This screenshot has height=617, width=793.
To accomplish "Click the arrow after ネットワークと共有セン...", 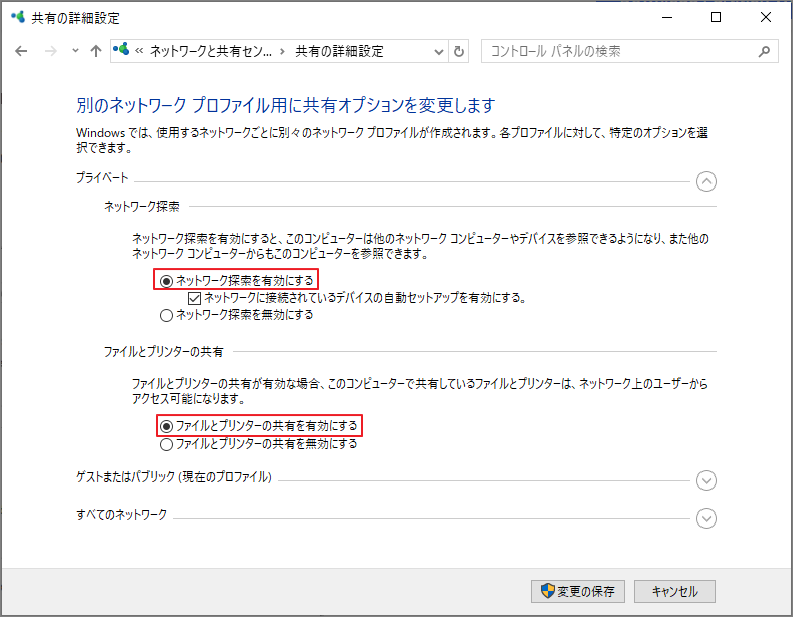I will [x=283, y=51].
